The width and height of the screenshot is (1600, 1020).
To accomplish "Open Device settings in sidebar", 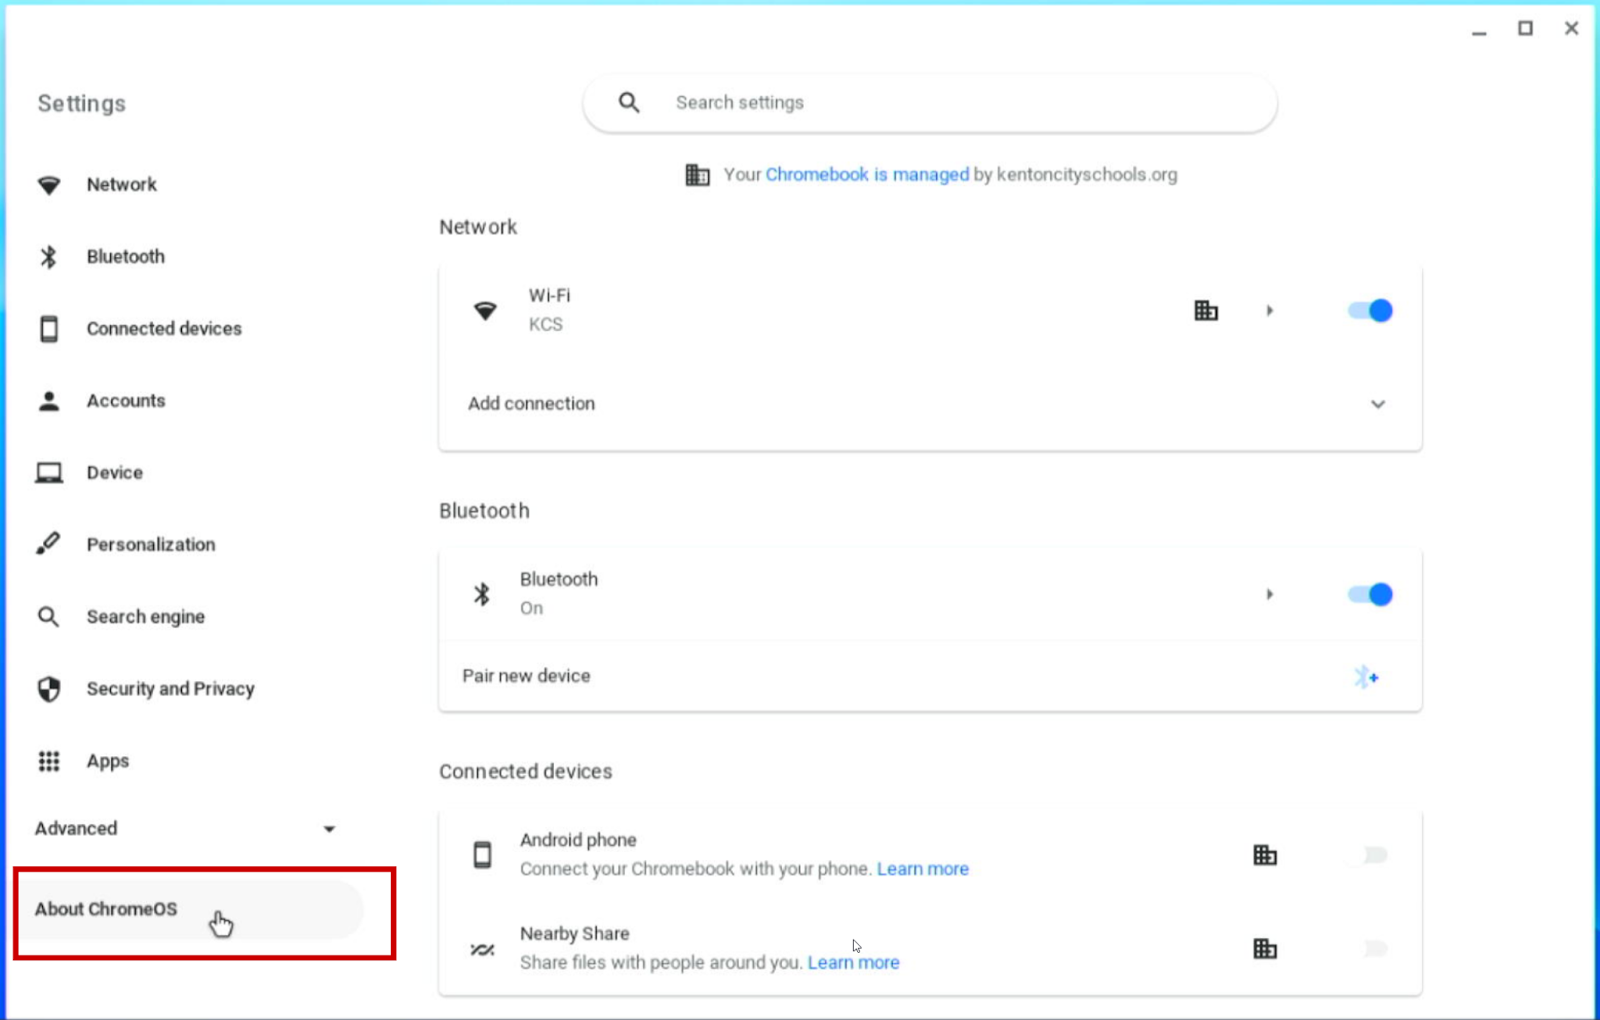I will [x=115, y=473].
